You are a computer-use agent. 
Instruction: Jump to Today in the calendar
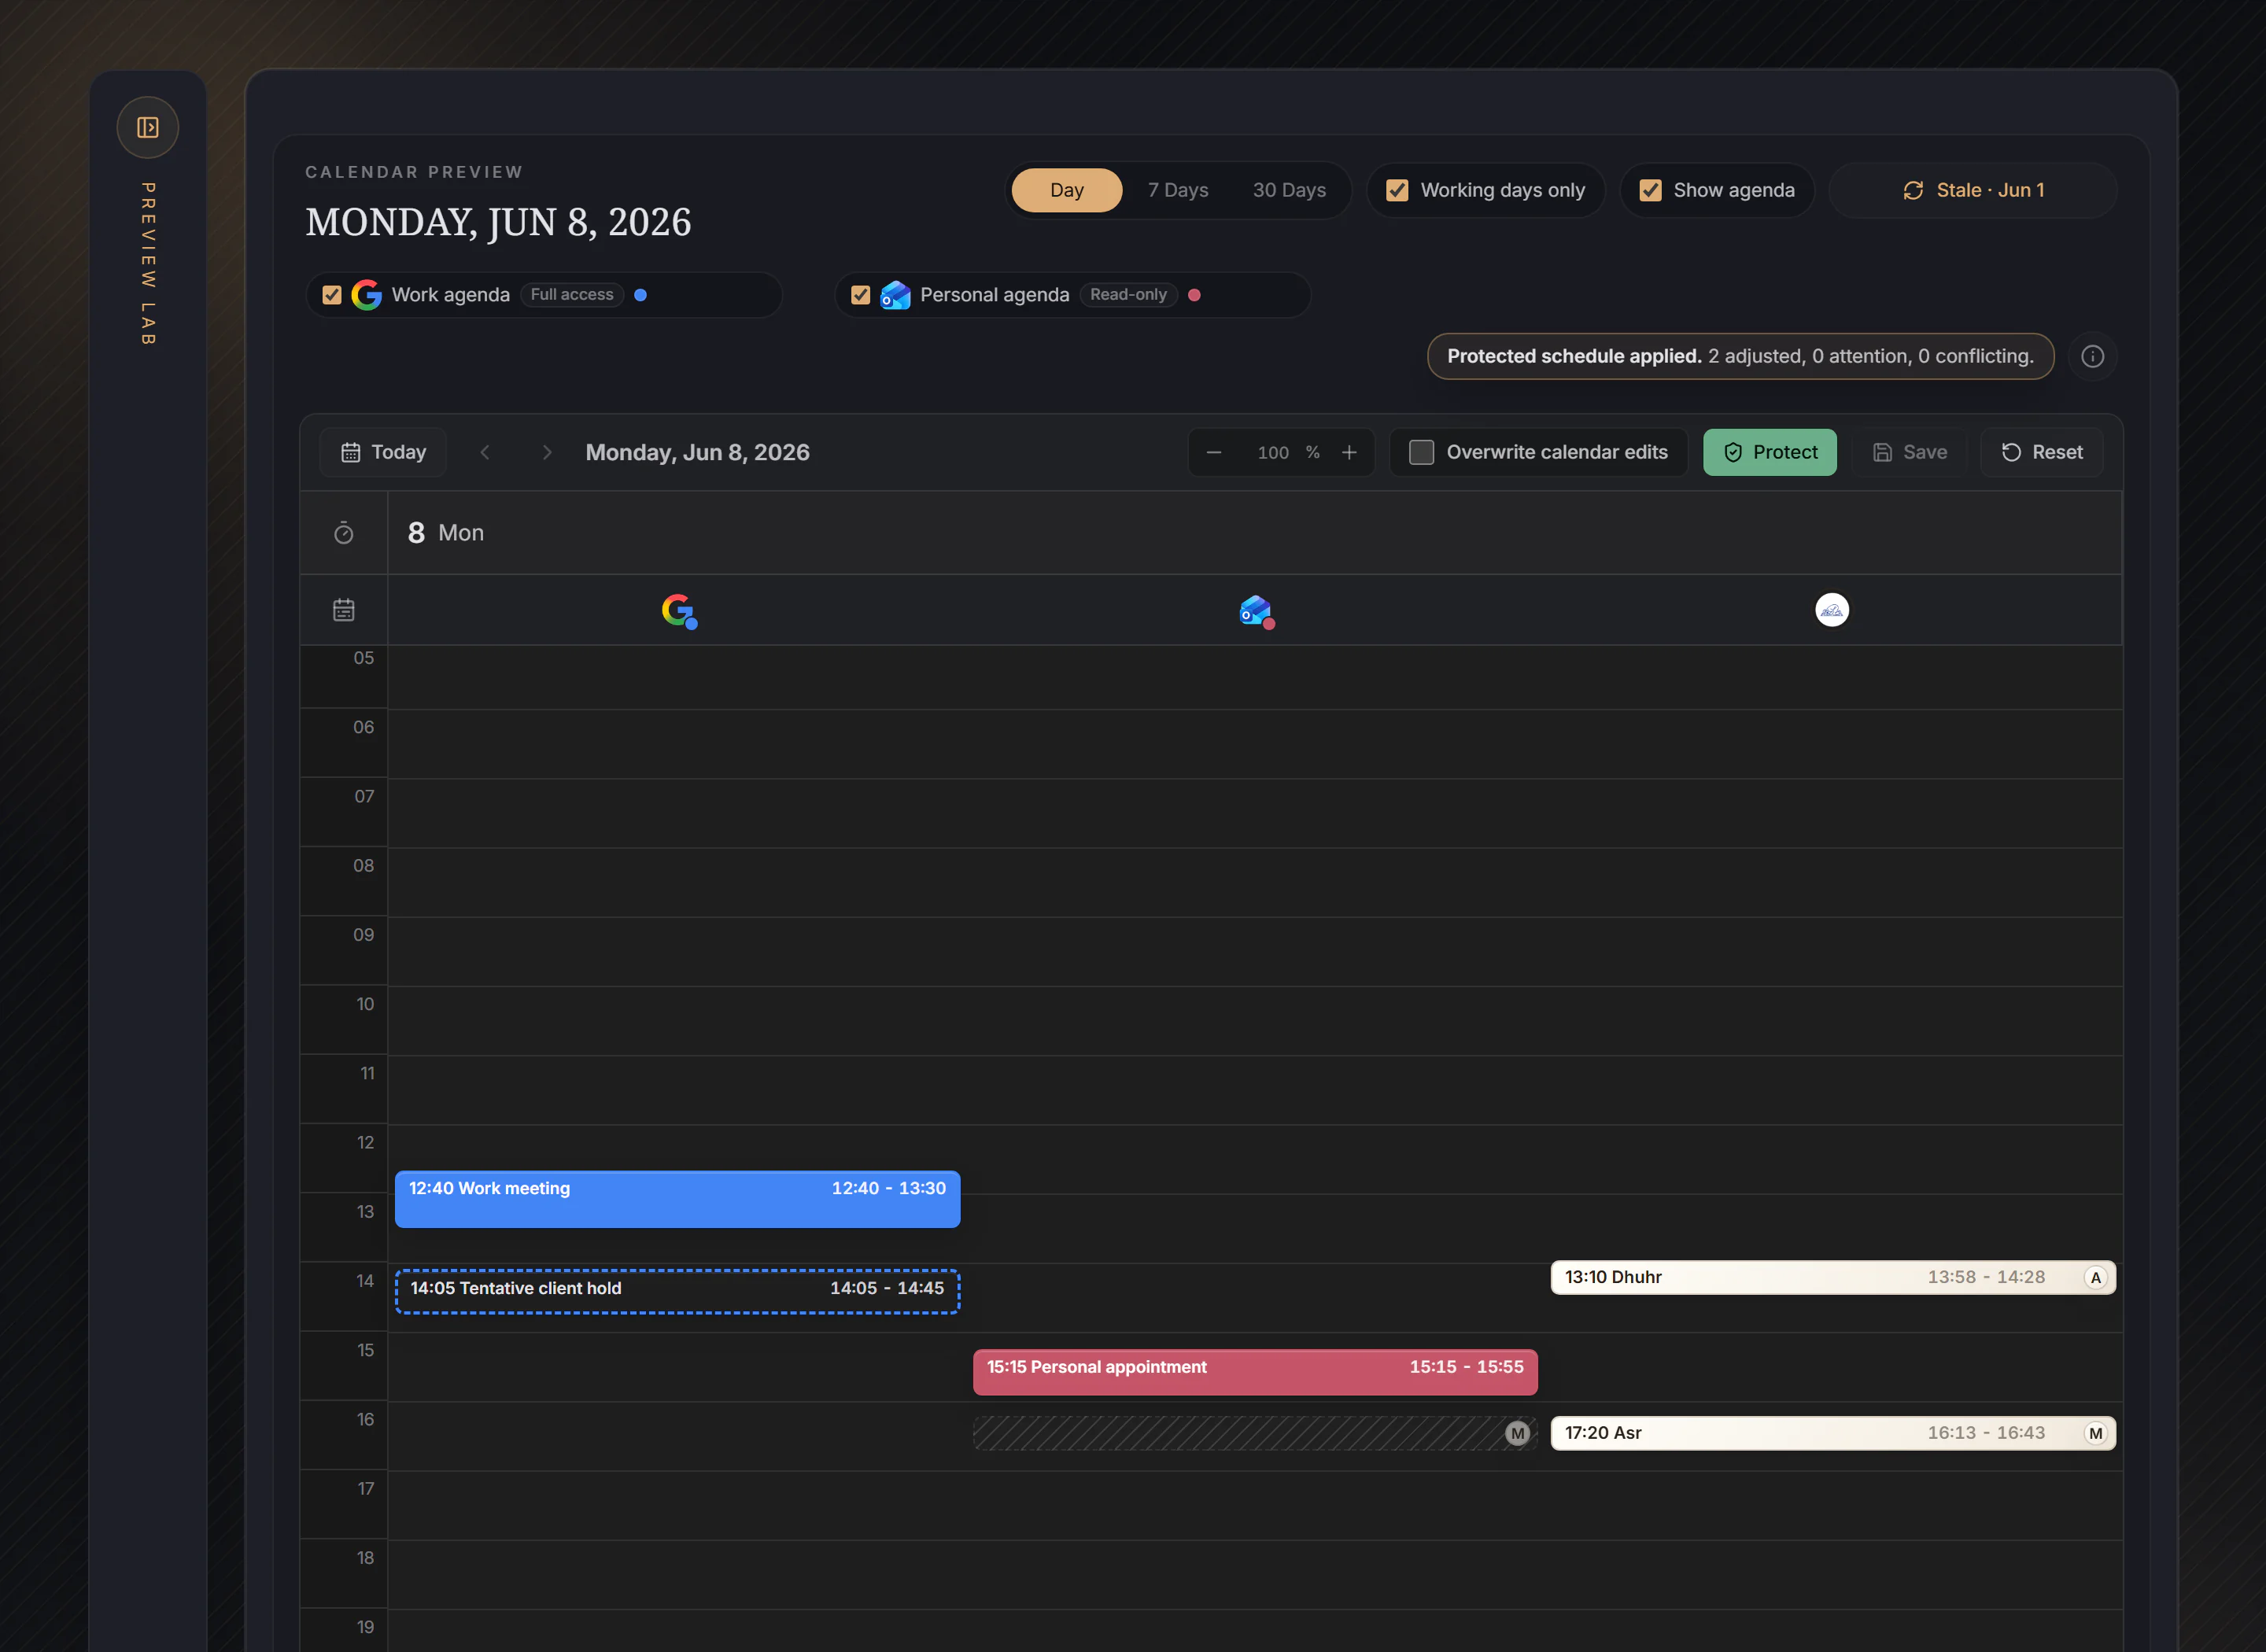pos(383,452)
